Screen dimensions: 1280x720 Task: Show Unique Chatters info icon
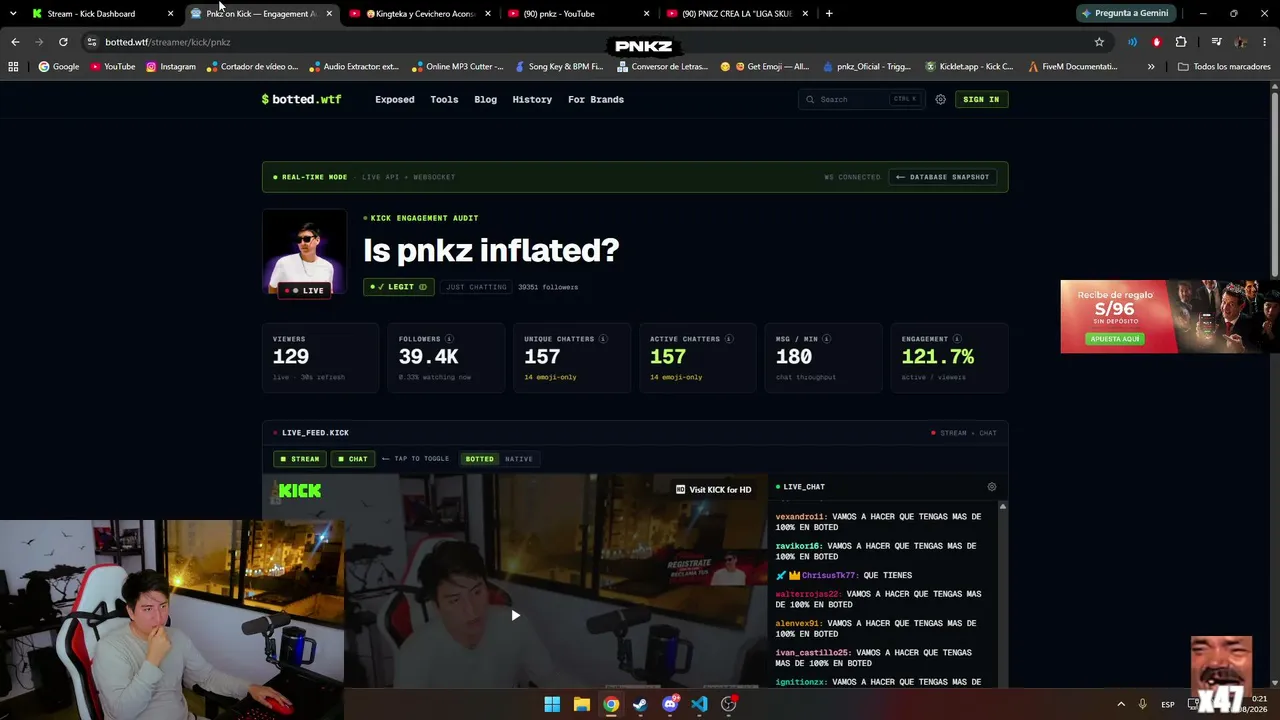pos(603,339)
